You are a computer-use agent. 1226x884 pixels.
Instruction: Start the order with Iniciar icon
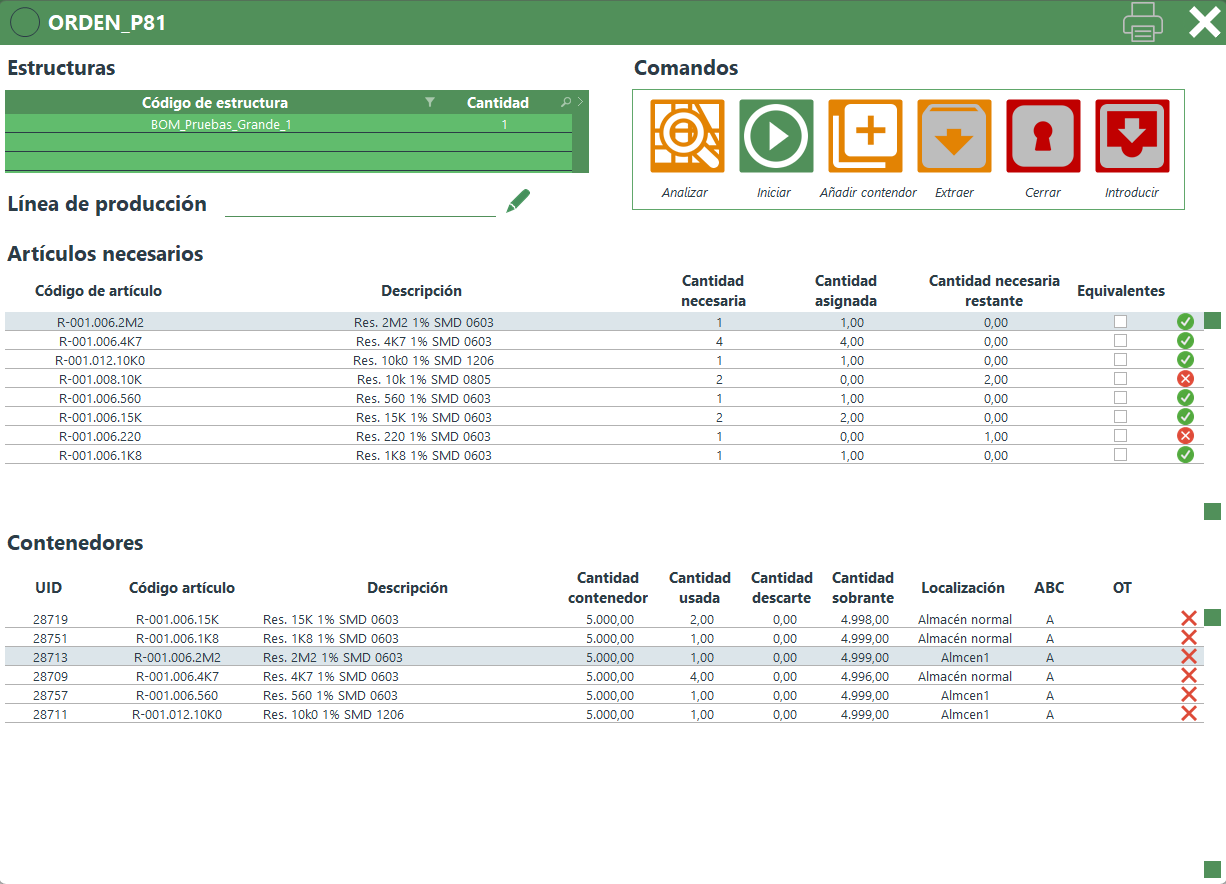[775, 136]
